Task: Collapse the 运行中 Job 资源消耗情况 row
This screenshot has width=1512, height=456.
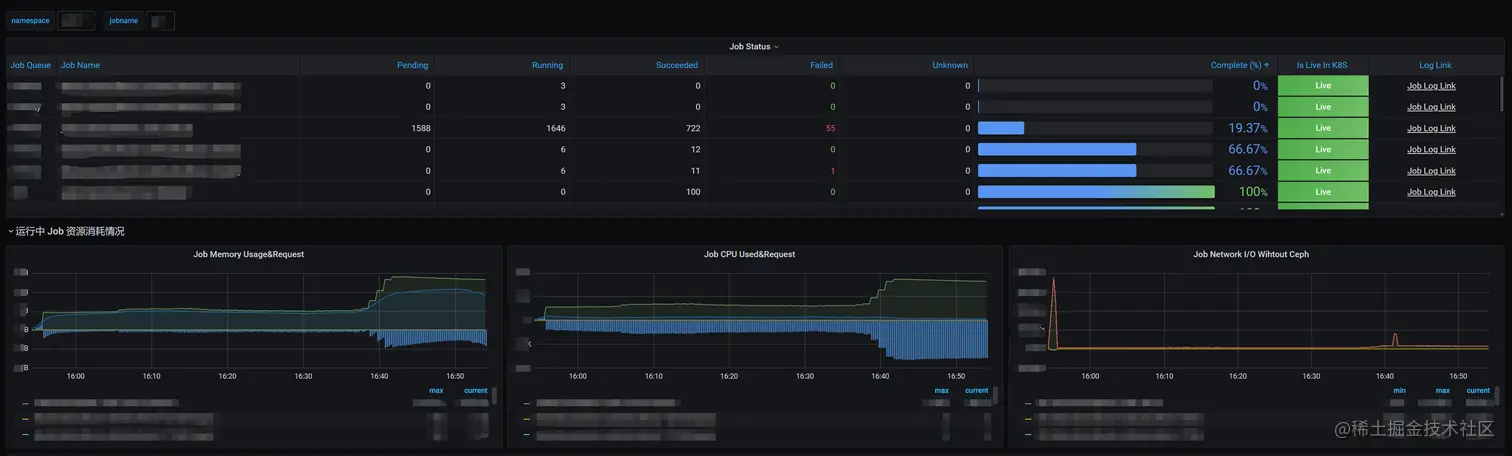Action: tap(66, 231)
